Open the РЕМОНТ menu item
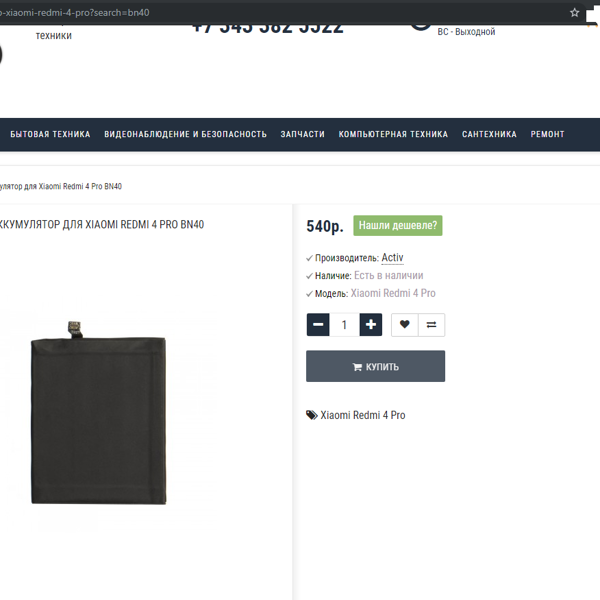This screenshot has height=600, width=600. pyautogui.click(x=547, y=134)
